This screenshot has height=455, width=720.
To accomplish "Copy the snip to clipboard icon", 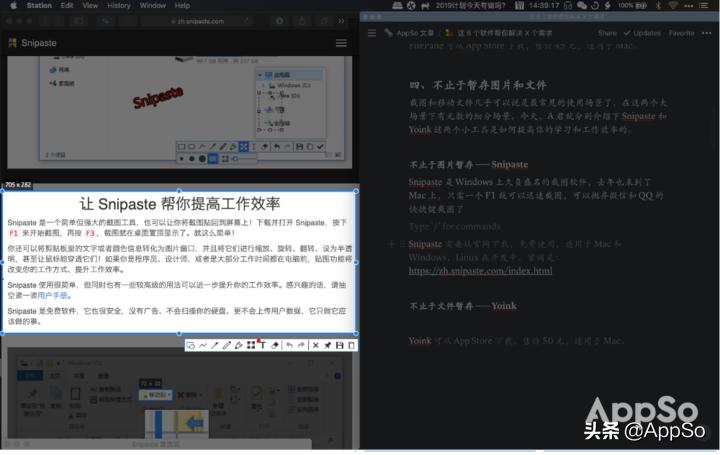I will pyautogui.click(x=351, y=346).
